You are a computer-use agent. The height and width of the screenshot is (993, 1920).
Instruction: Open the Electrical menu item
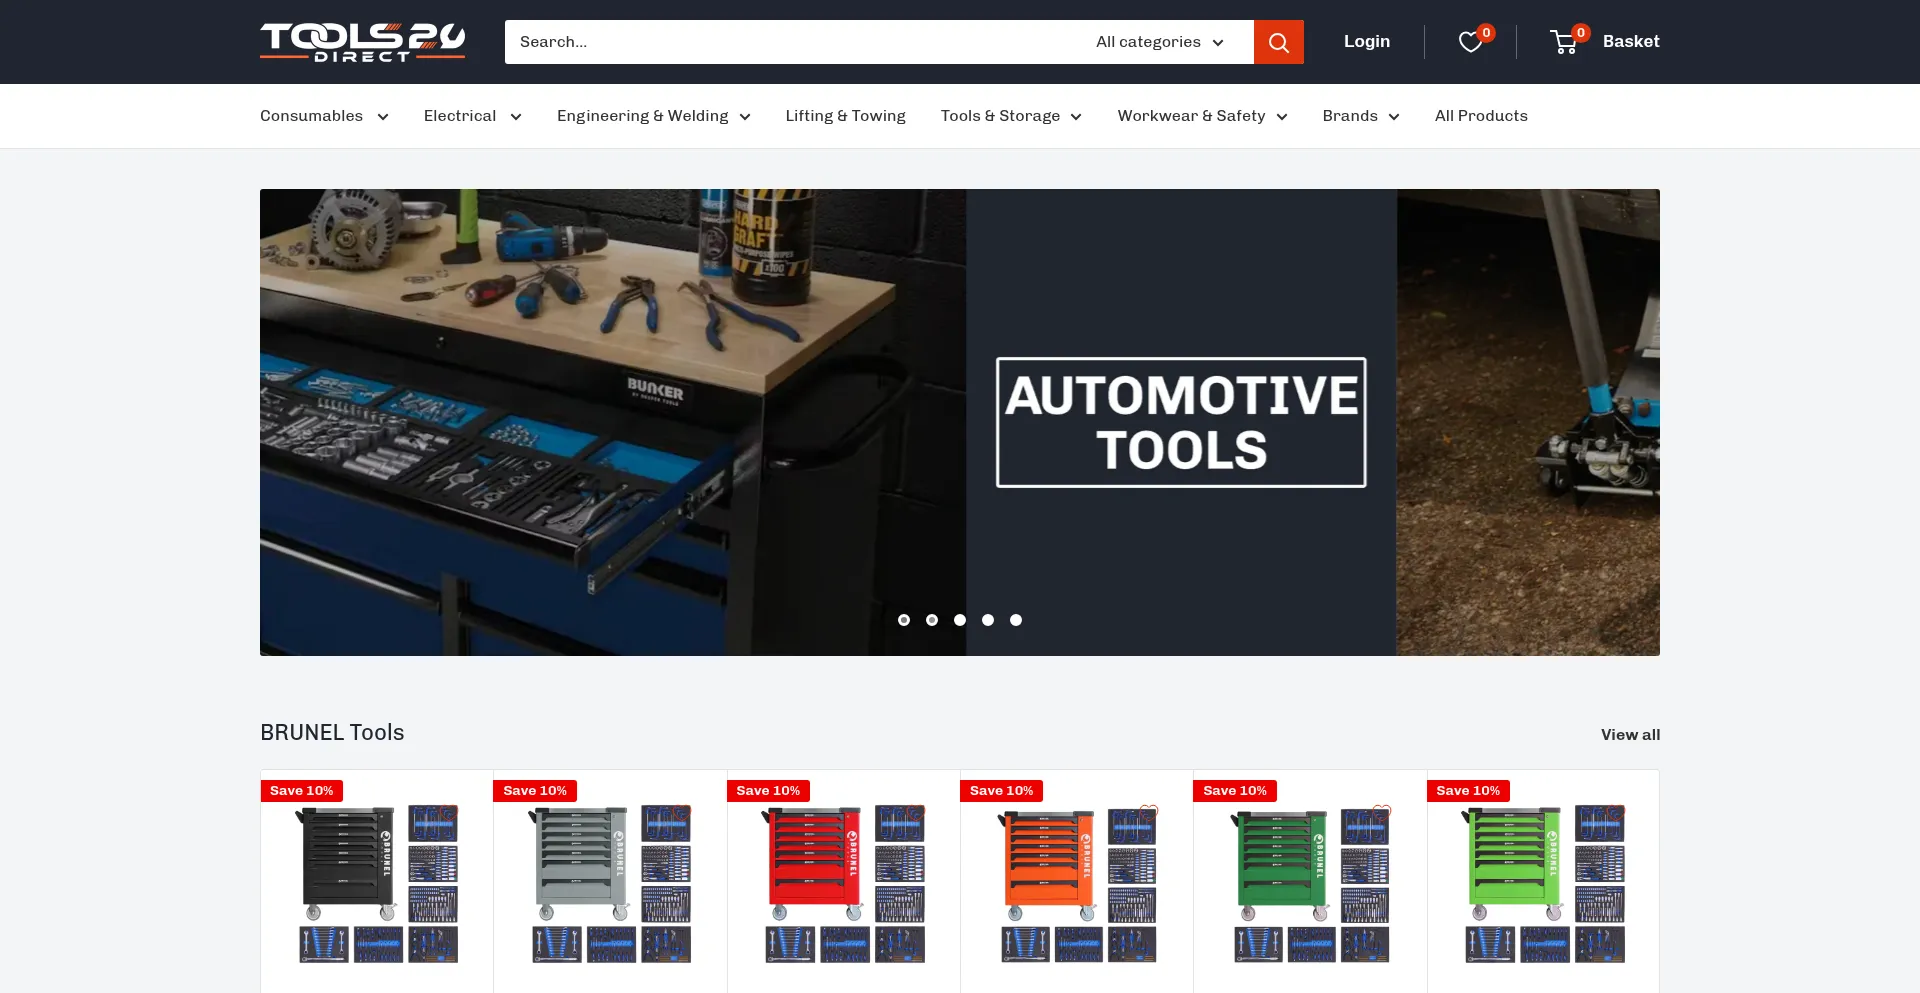click(x=460, y=116)
